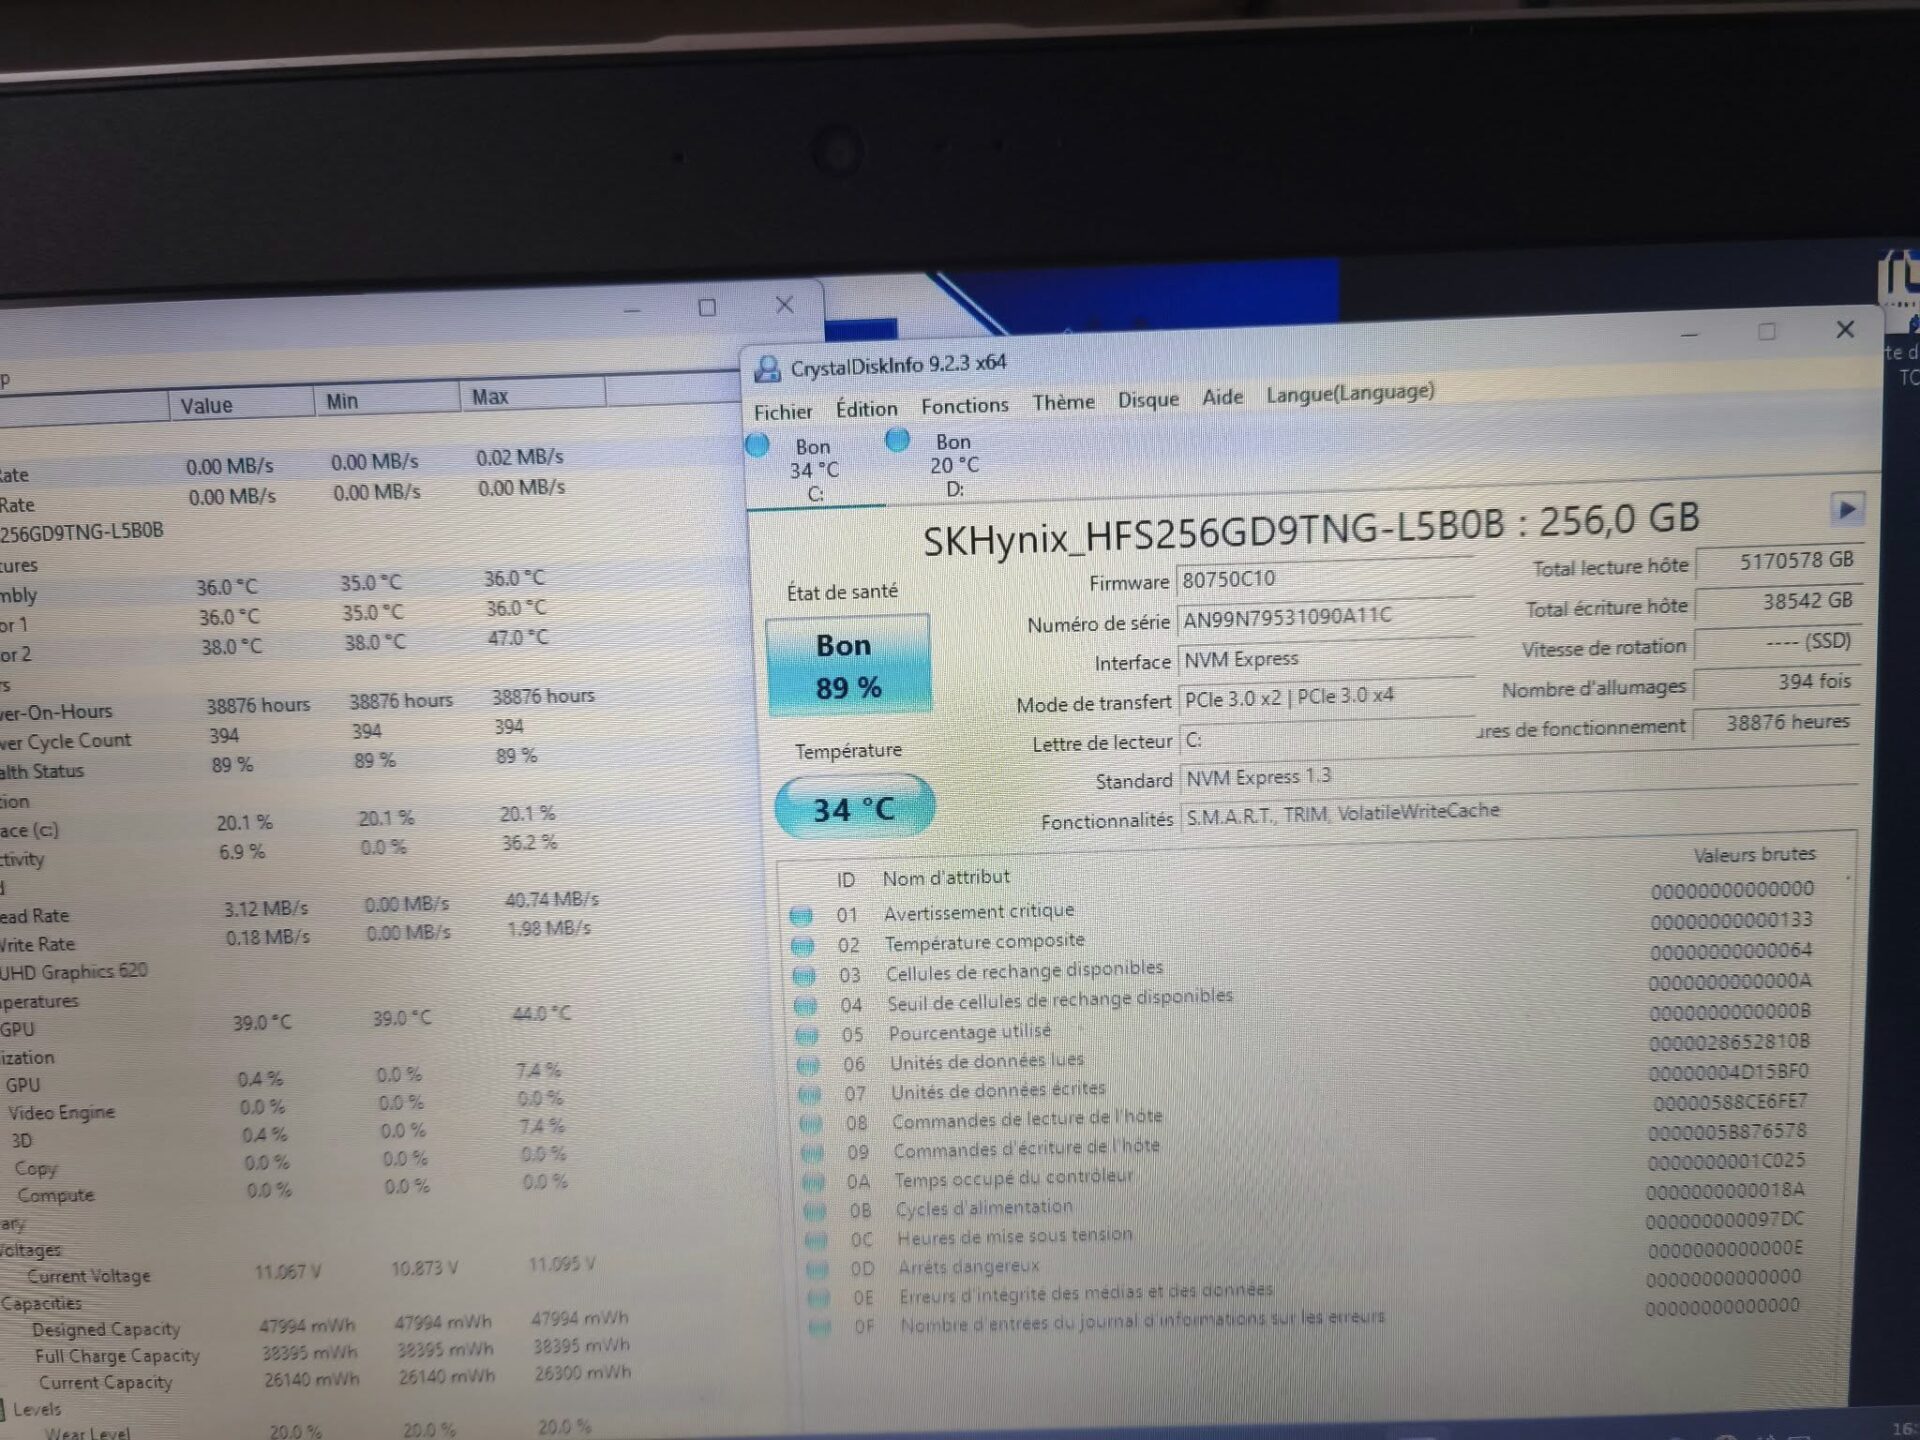Click the CrystalDiskInfo title bar icon

767,369
